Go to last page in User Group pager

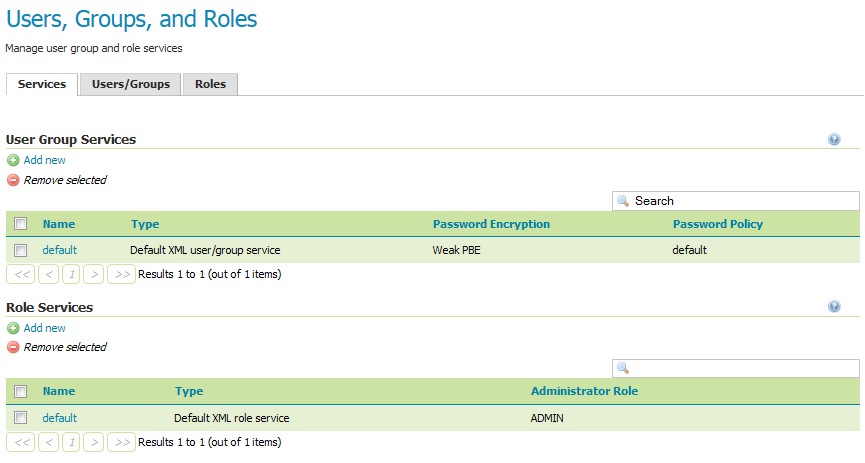pos(121,274)
